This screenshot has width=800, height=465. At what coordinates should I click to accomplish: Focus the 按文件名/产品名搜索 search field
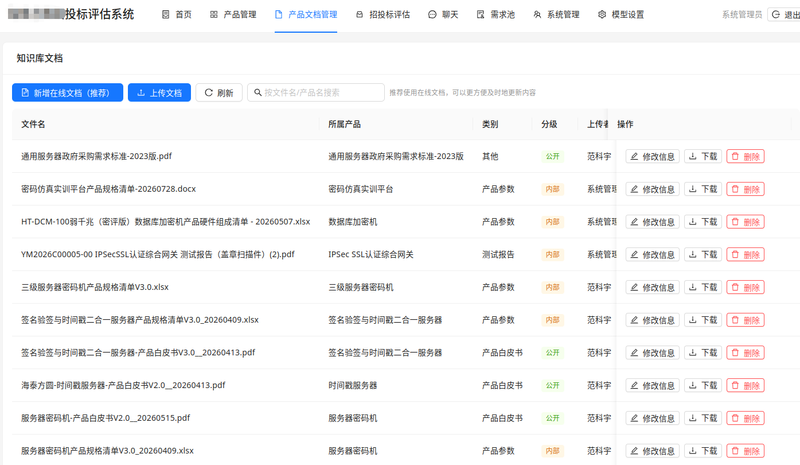point(316,92)
